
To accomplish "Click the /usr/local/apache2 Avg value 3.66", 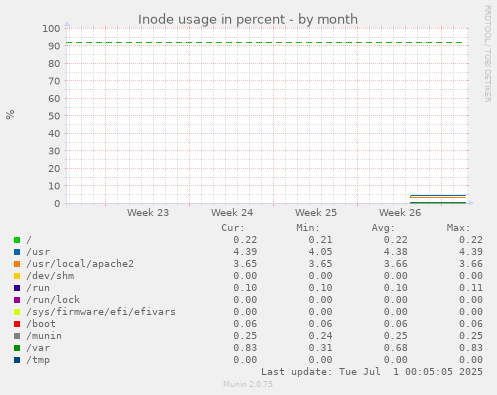I will click(x=396, y=264).
